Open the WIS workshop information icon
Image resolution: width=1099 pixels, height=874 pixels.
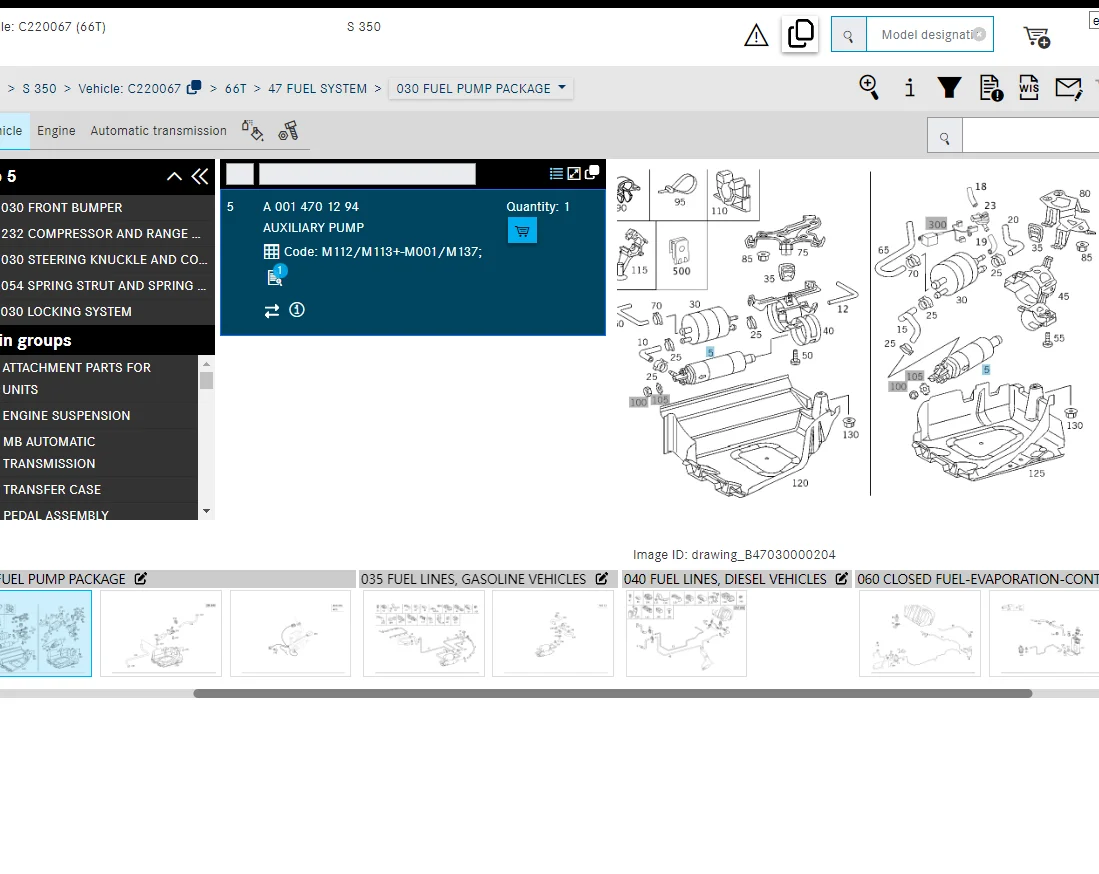pyautogui.click(x=1029, y=88)
